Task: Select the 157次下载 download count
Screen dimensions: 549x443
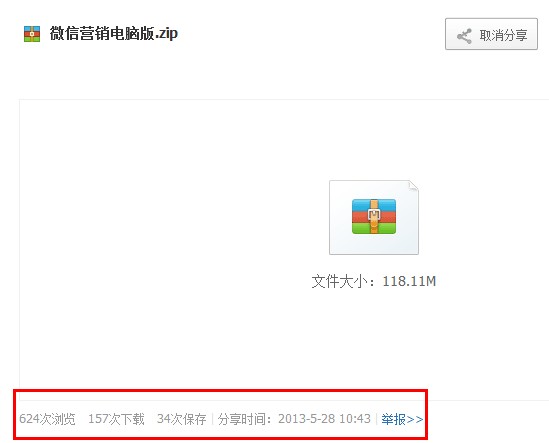Action: (116, 419)
